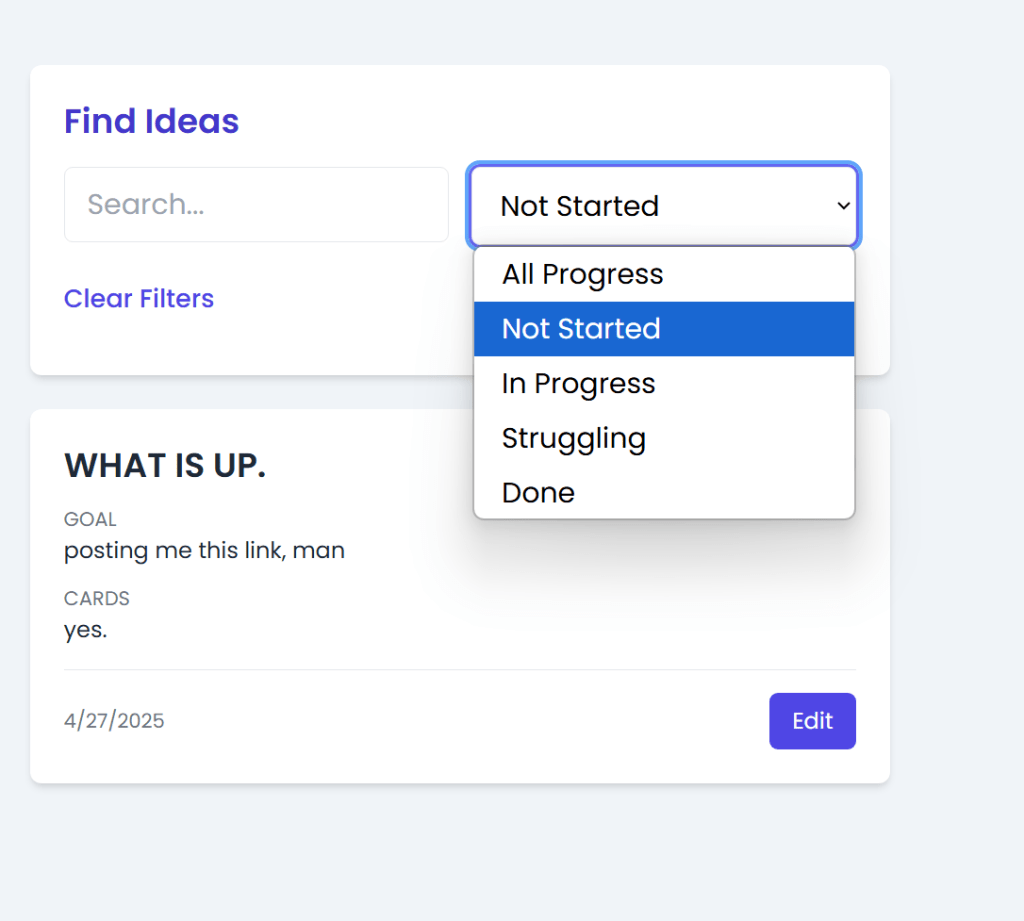The image size is (1024, 921).
Task: Click the cards value text "yes."
Action: [x=86, y=630]
